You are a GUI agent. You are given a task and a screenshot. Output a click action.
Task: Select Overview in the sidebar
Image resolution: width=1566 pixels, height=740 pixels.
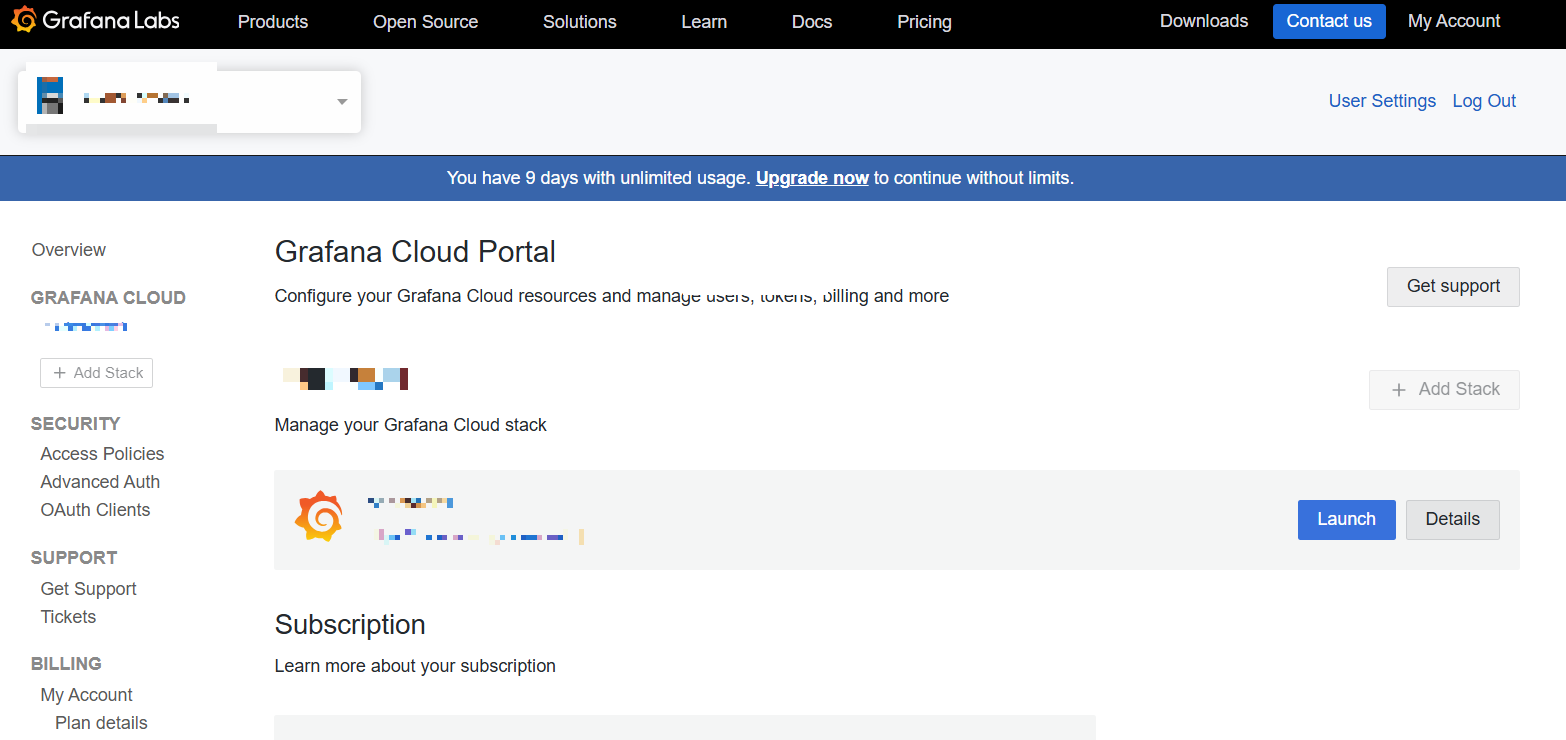pyautogui.click(x=69, y=250)
